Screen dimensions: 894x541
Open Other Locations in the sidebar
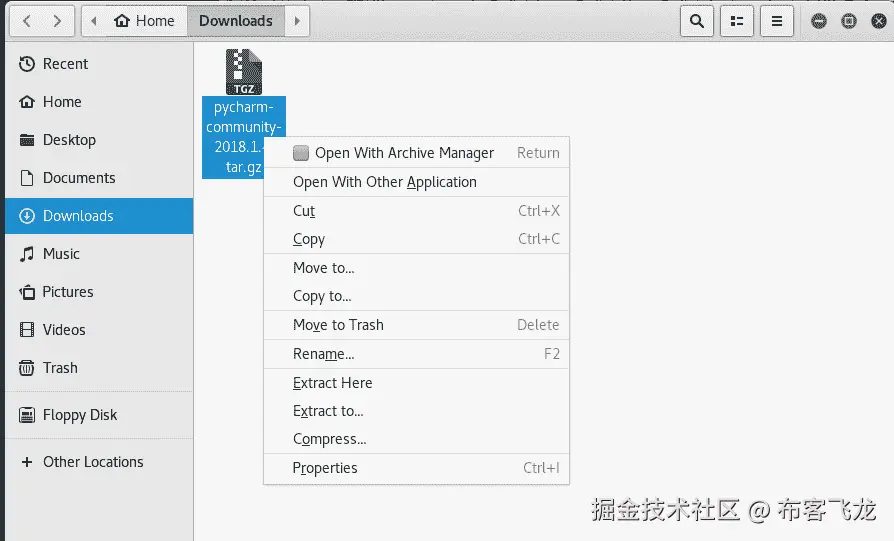93,462
